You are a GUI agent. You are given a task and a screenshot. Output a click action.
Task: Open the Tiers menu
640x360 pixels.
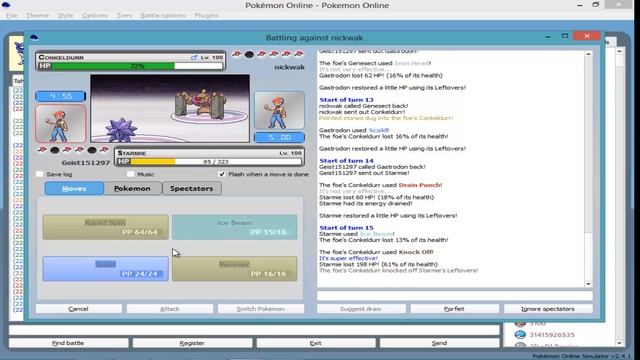pyautogui.click(x=124, y=16)
